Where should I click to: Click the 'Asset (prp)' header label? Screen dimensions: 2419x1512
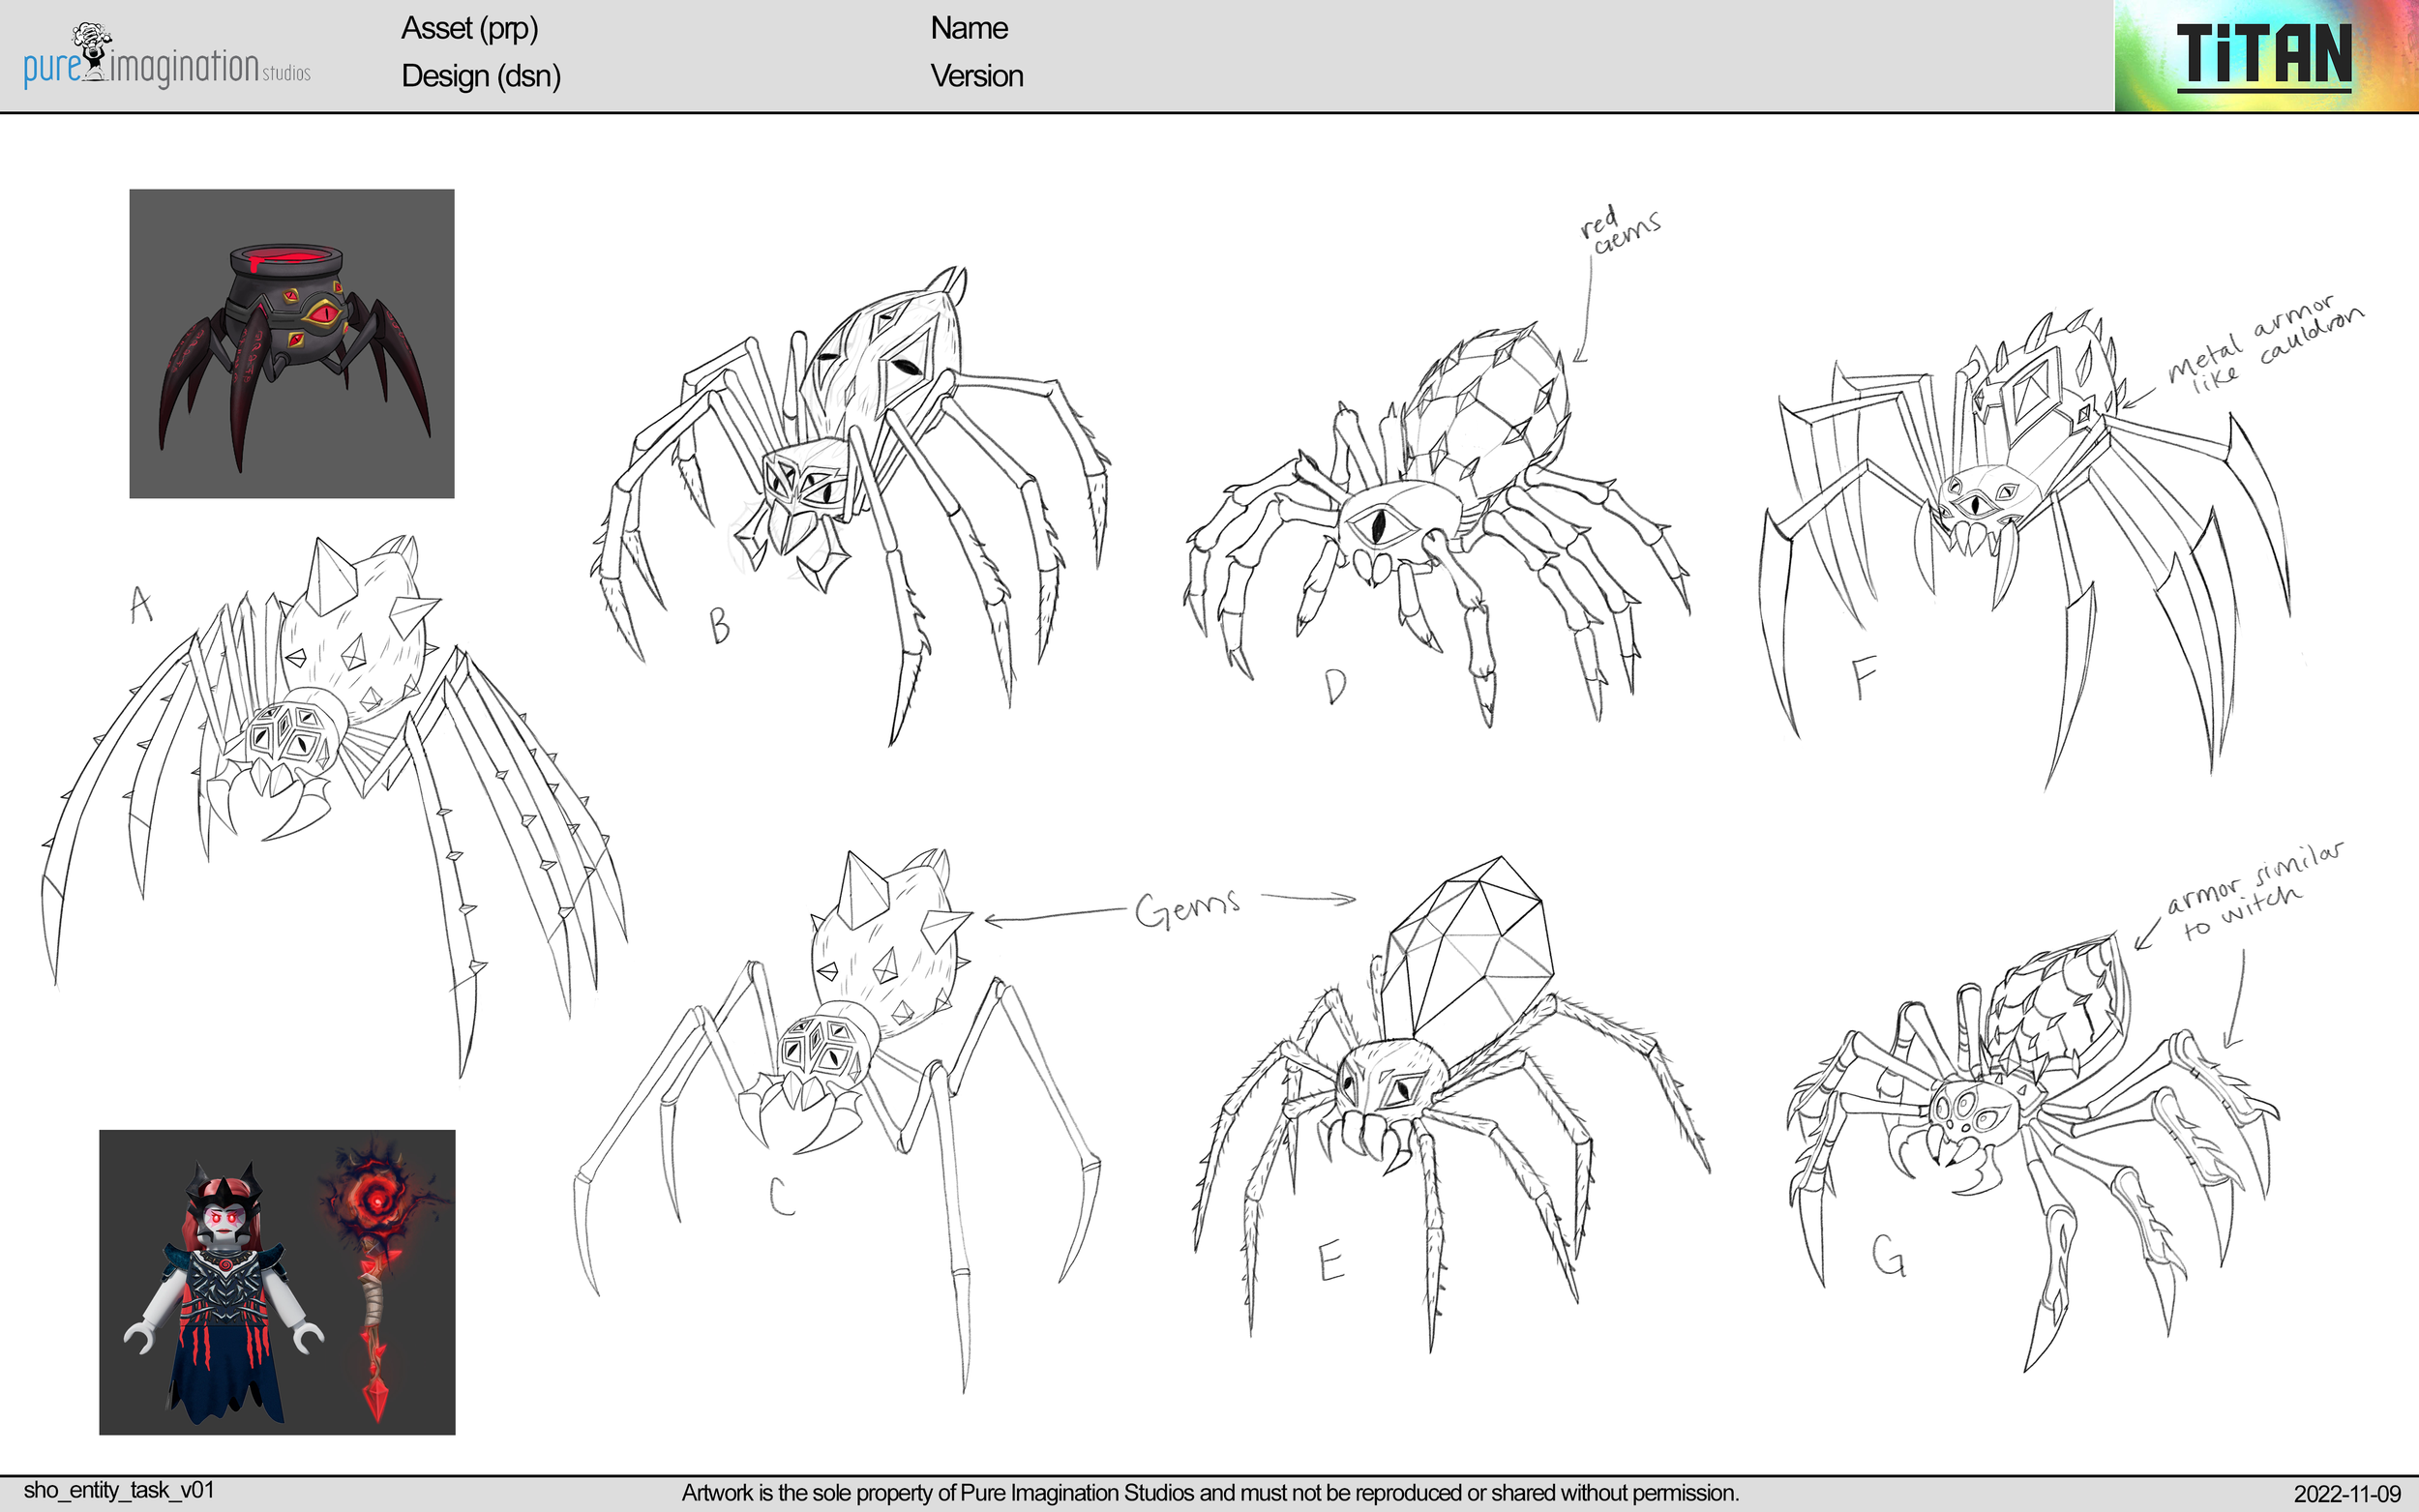tap(471, 29)
